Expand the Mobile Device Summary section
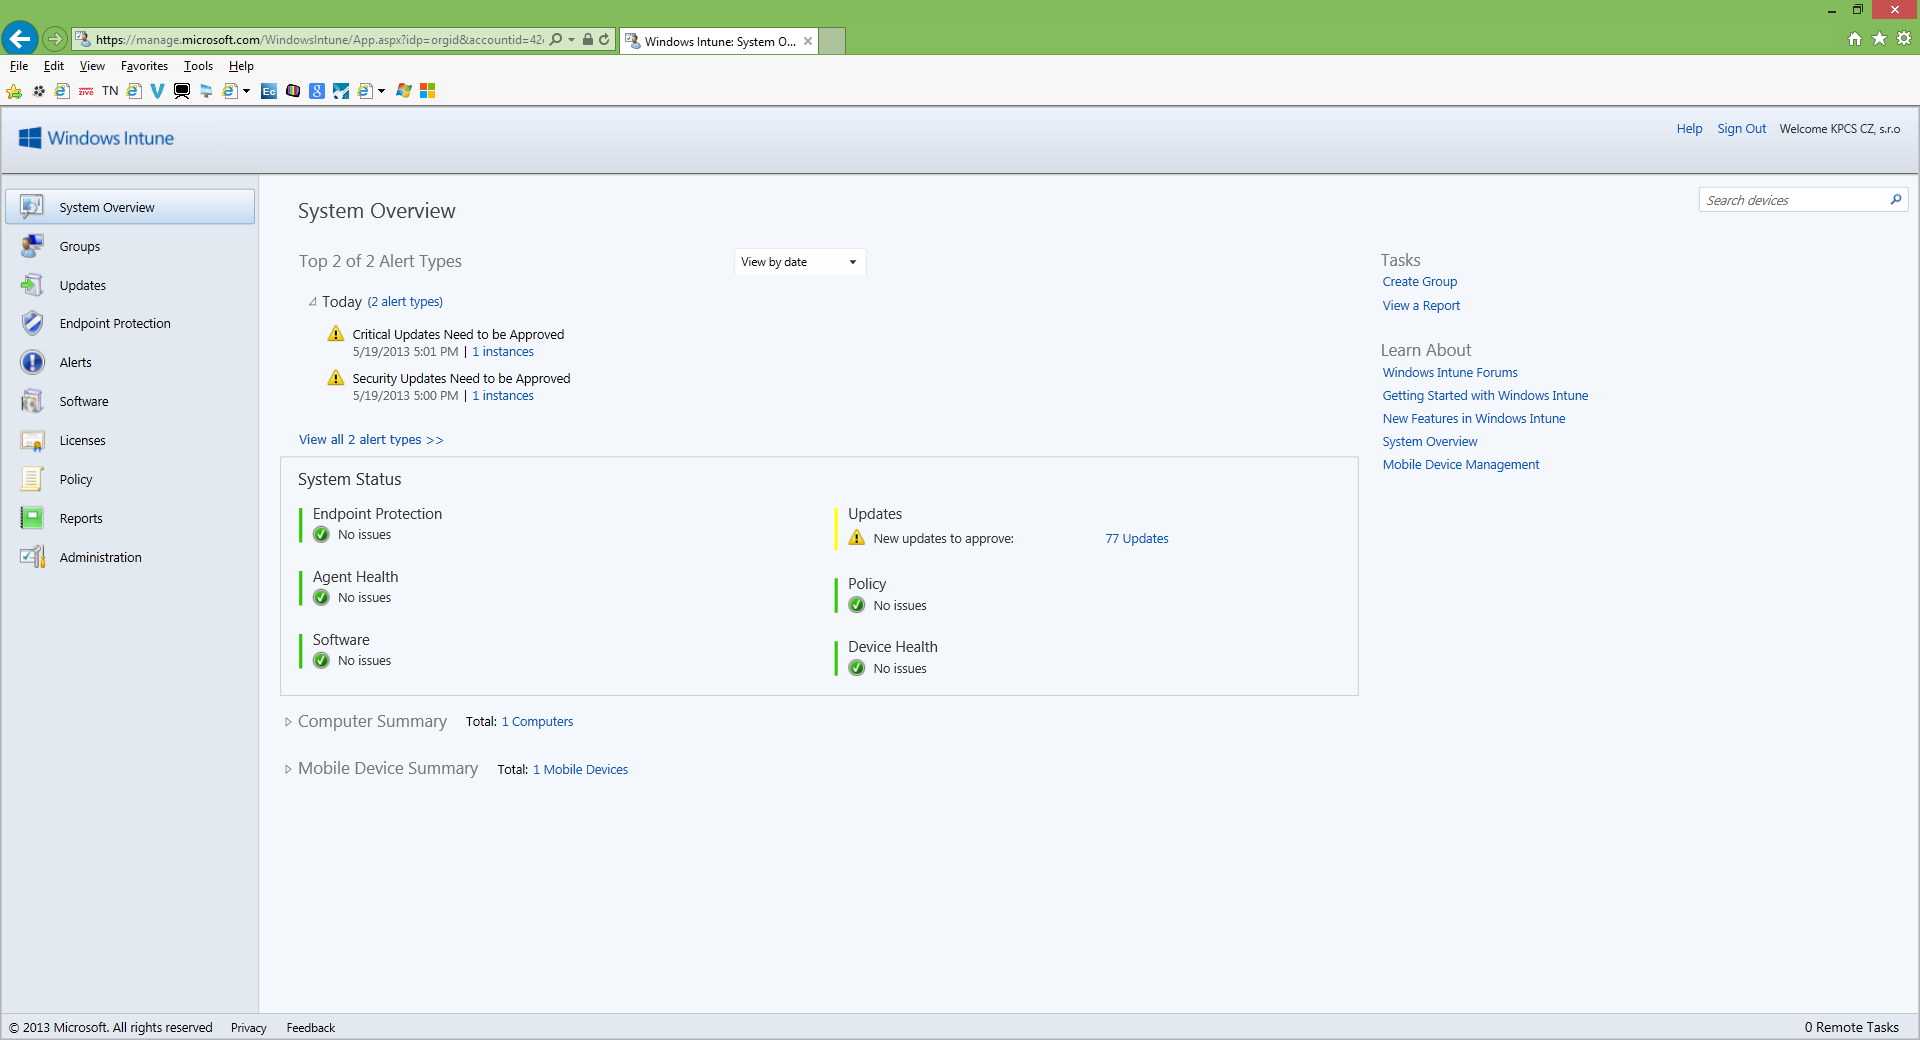1920x1040 pixels. pos(288,769)
